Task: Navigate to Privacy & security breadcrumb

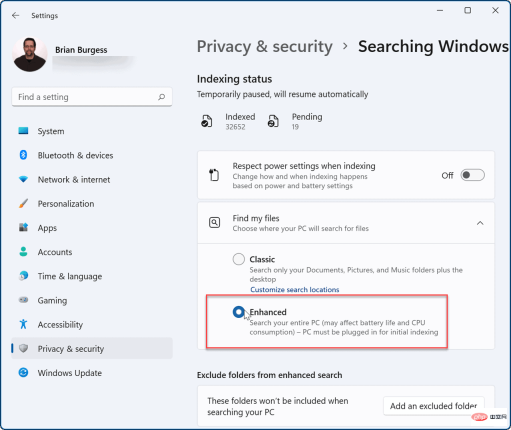Action: [x=265, y=46]
